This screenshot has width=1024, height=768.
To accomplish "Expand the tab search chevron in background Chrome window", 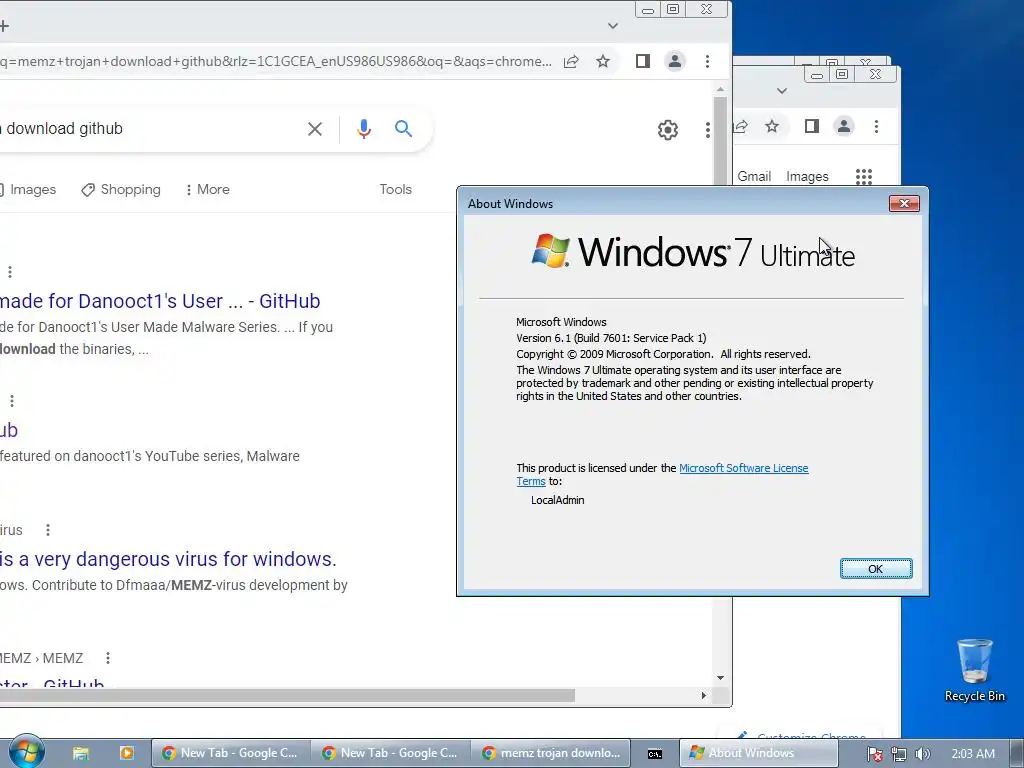I will (782, 91).
